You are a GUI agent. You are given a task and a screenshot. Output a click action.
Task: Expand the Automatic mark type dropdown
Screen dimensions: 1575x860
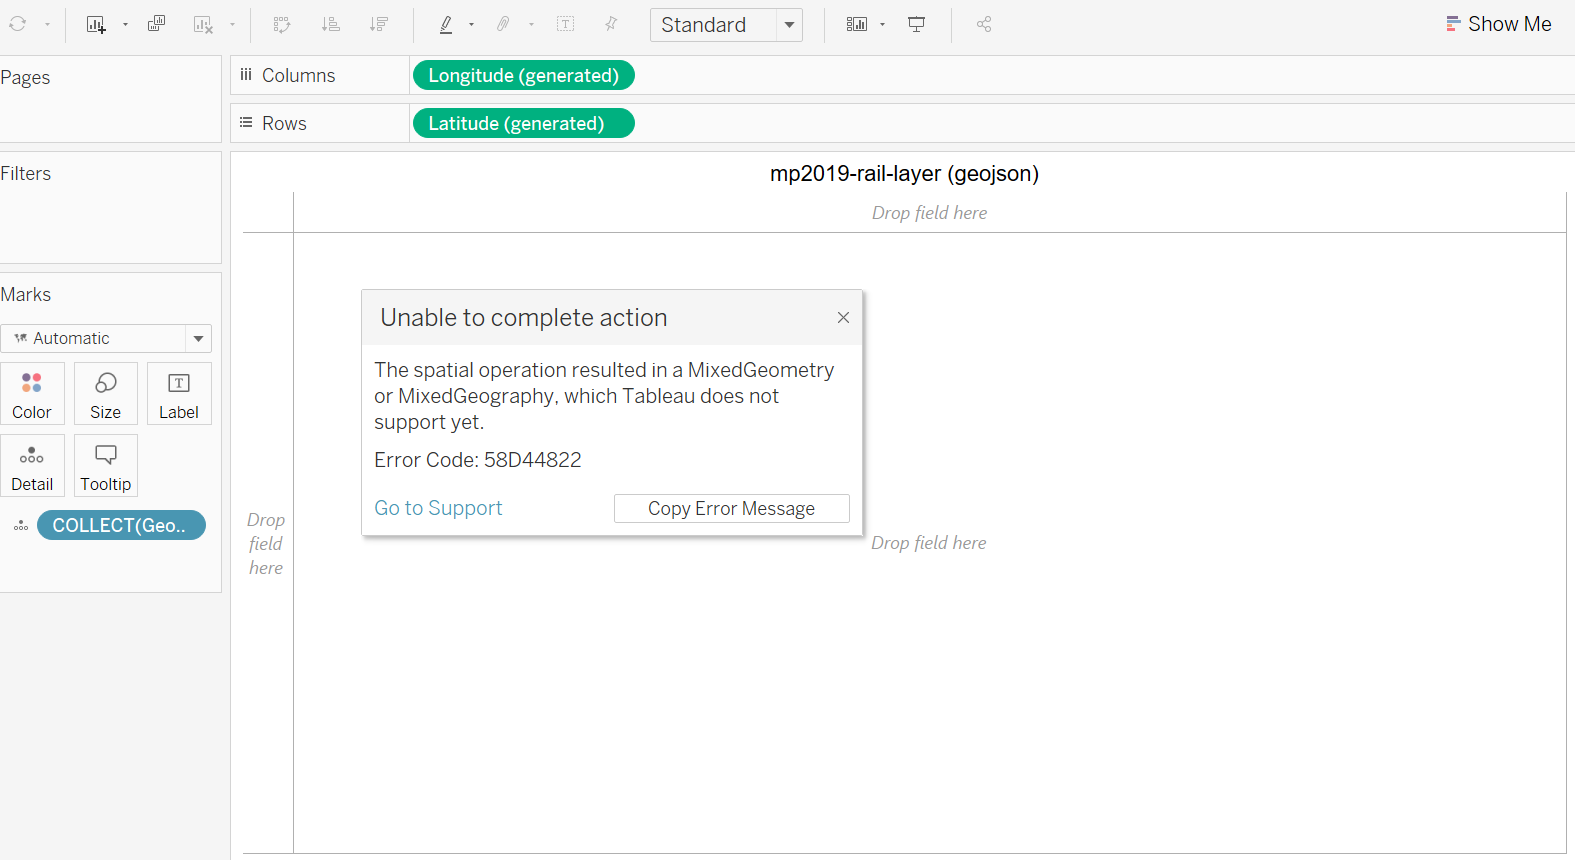coord(198,339)
